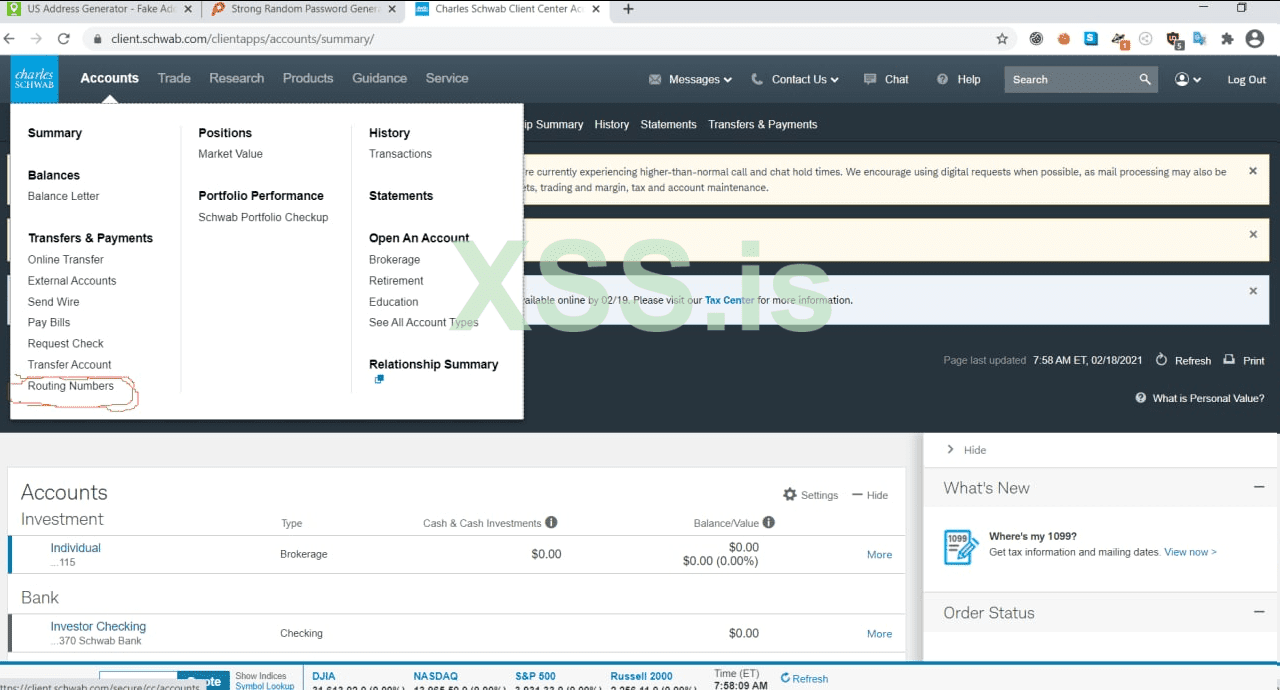Click the Help question mark link
Image resolution: width=1280 pixels, height=690 pixels.
[958, 79]
